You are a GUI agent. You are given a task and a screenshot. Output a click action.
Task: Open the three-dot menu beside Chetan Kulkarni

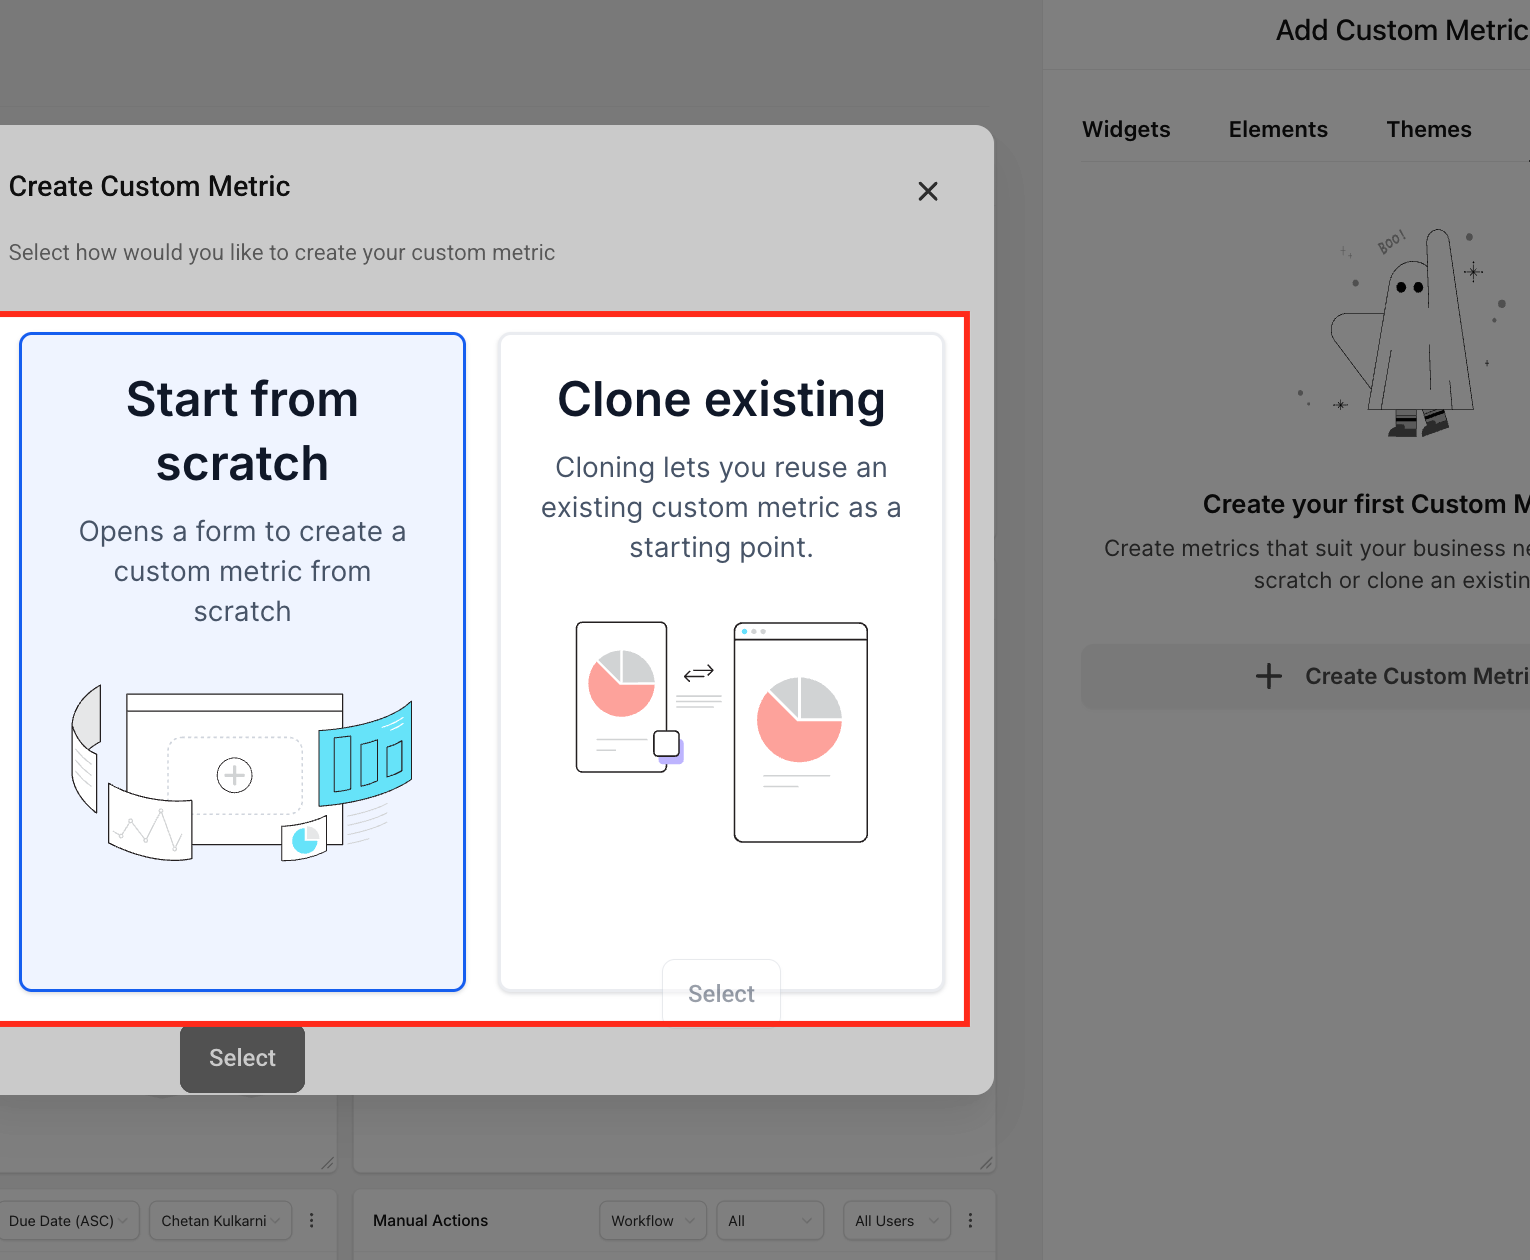[312, 1221]
